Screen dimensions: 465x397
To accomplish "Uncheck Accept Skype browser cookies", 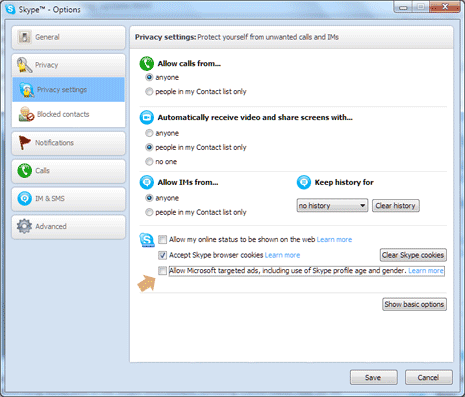I will (x=162, y=255).
